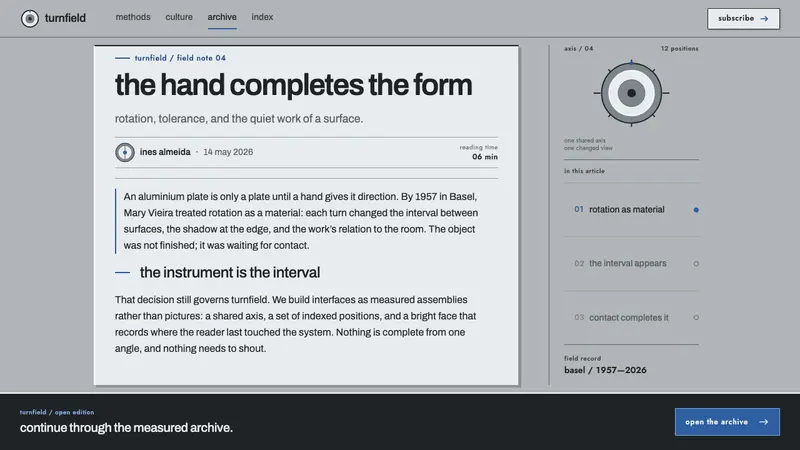Click the turnfield / field note 04 breadcrumb
The width and height of the screenshot is (800, 450).
180,58
